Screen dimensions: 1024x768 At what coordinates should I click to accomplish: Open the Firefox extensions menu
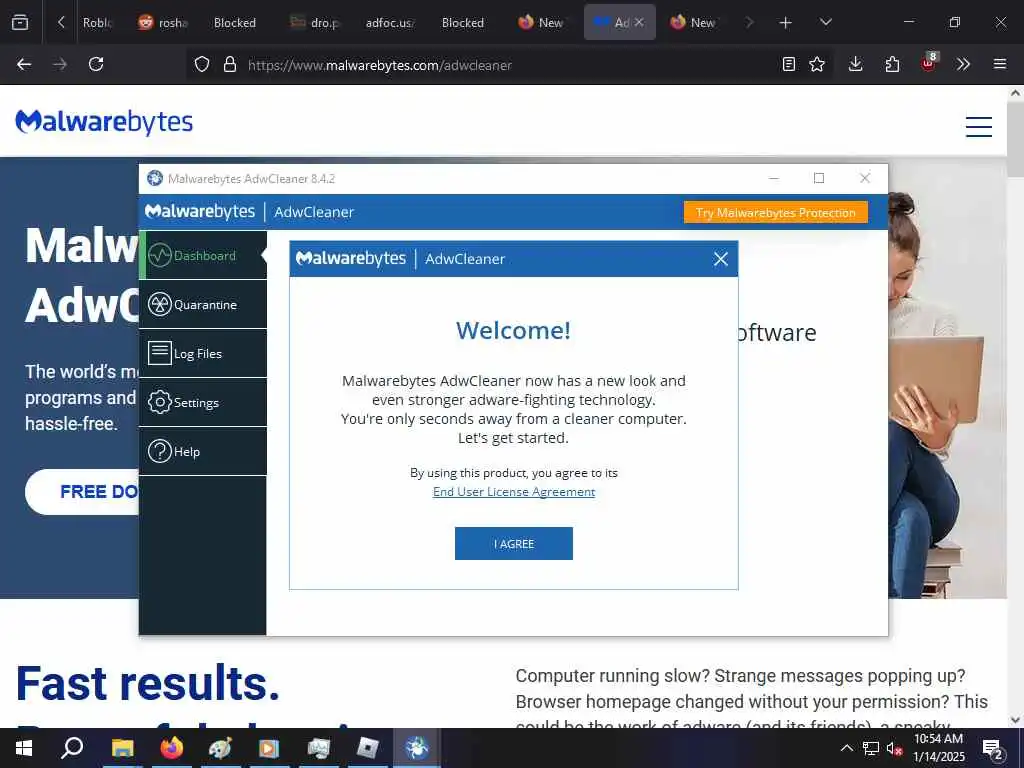point(892,64)
